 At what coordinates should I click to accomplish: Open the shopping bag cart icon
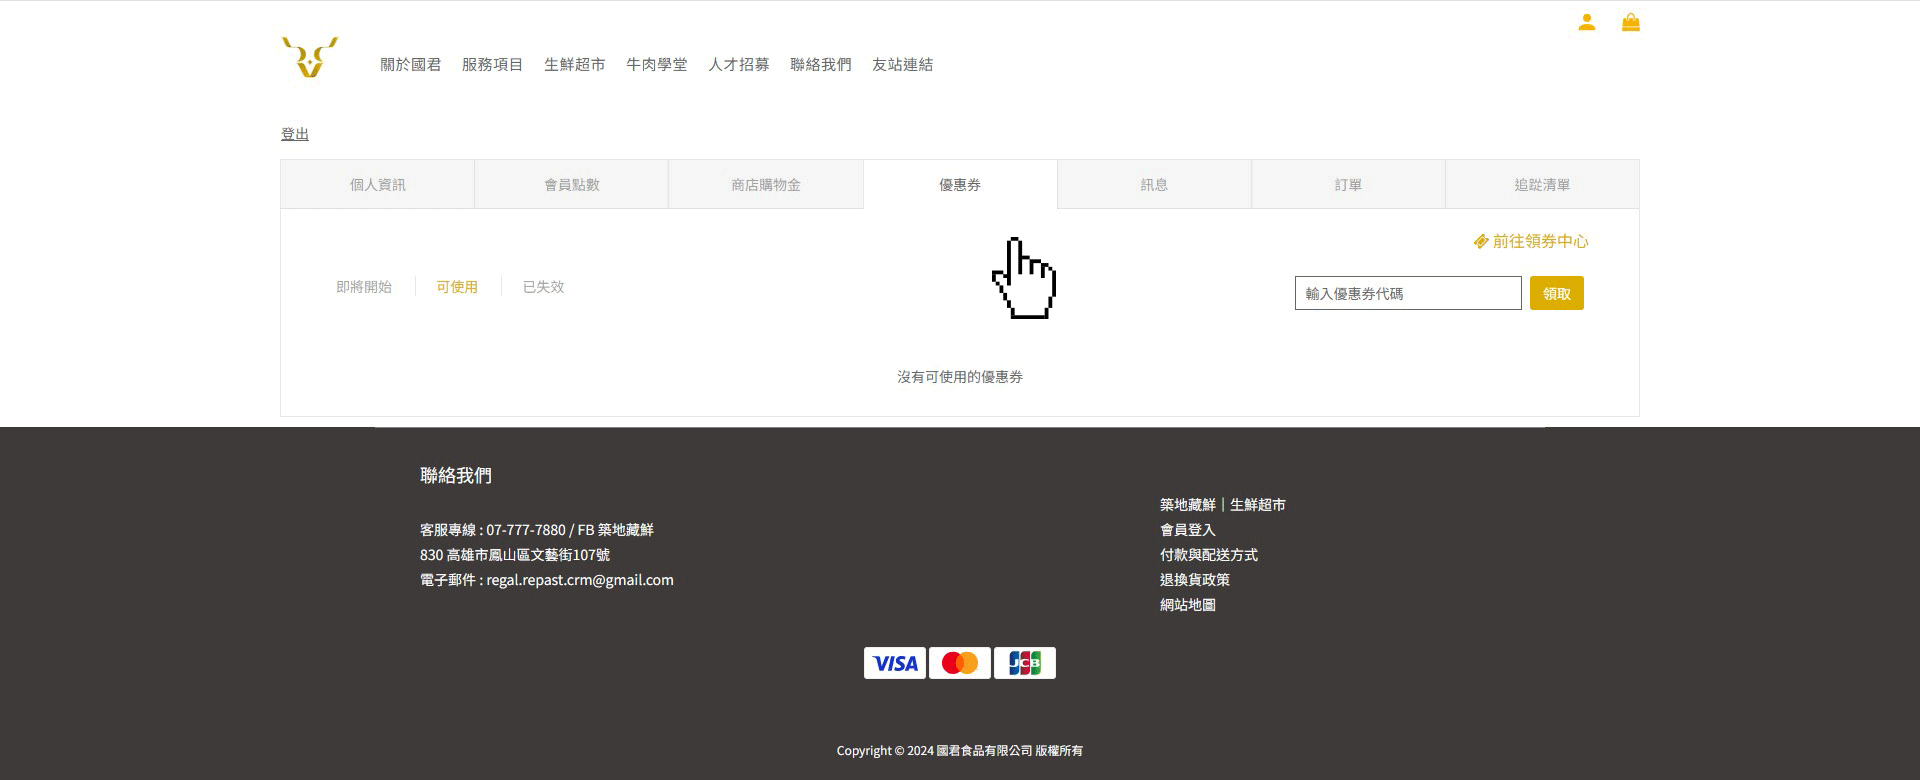click(x=1630, y=22)
